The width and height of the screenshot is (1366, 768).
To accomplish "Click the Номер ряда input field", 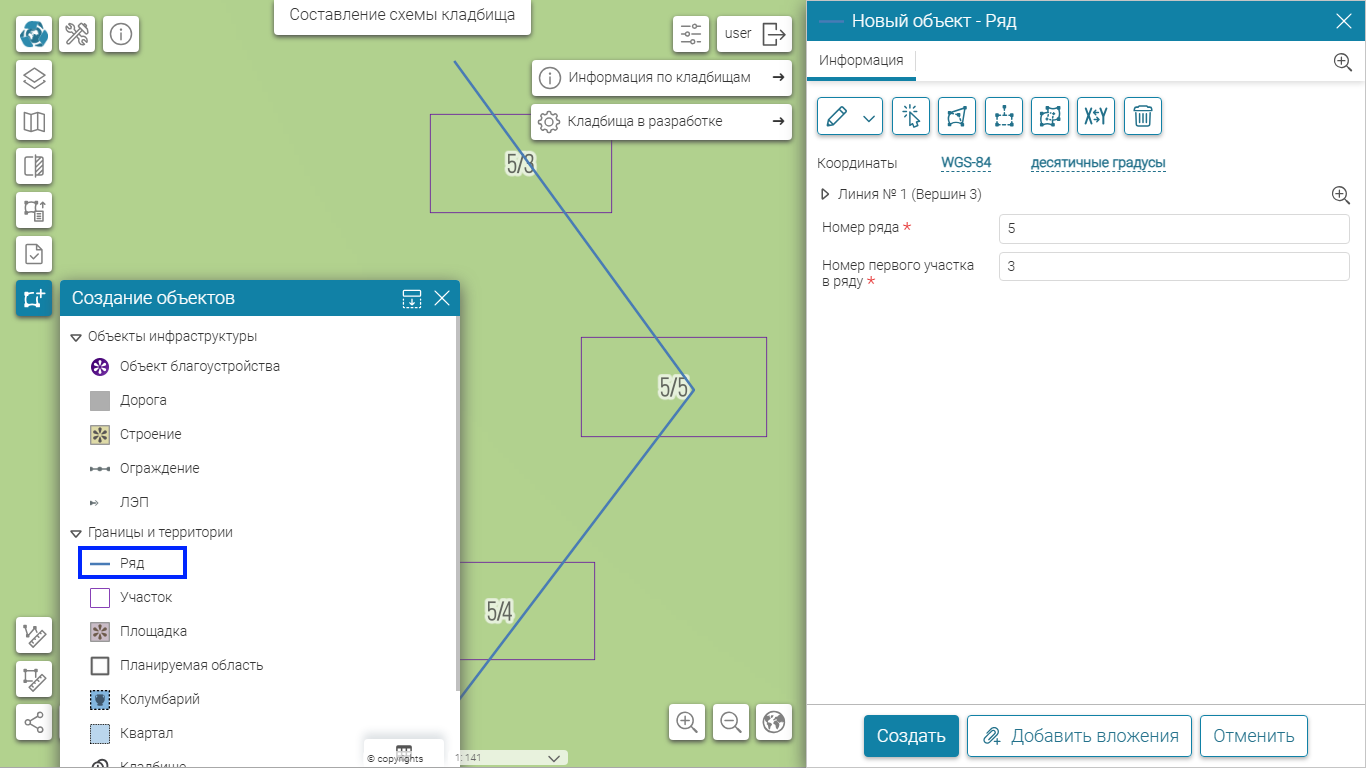I will [1173, 229].
